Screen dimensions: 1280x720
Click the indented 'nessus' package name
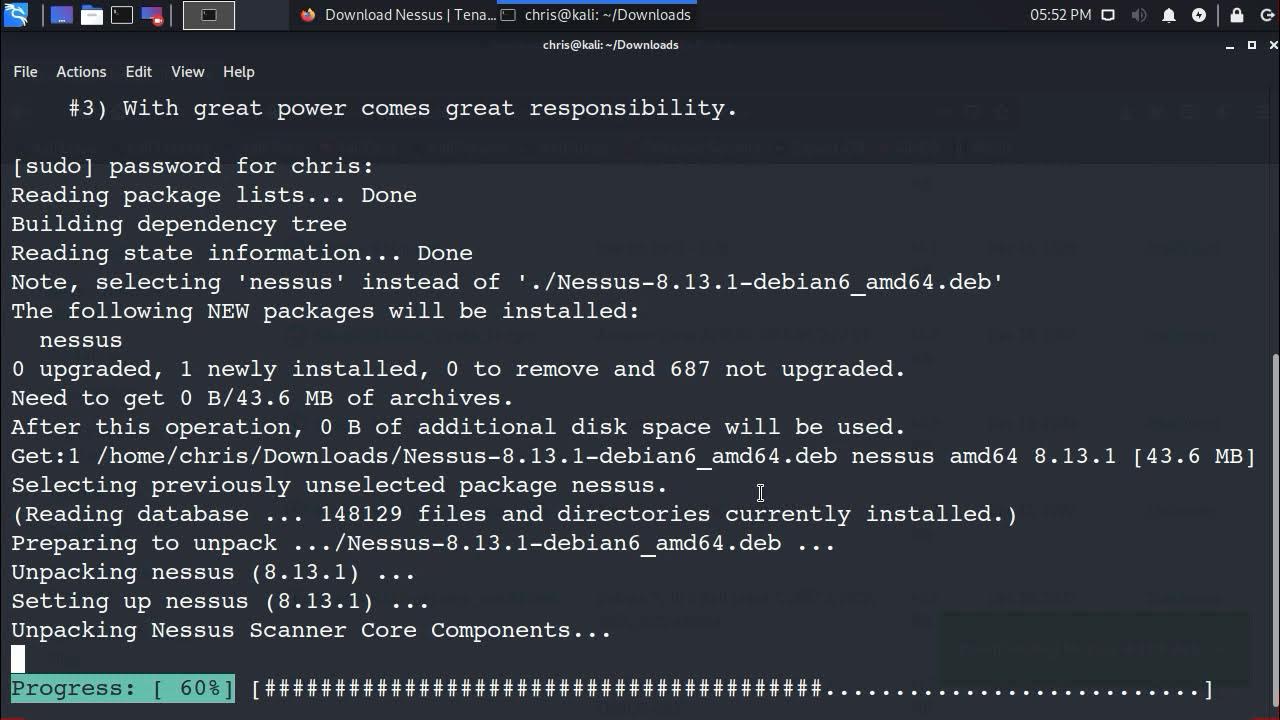point(81,340)
